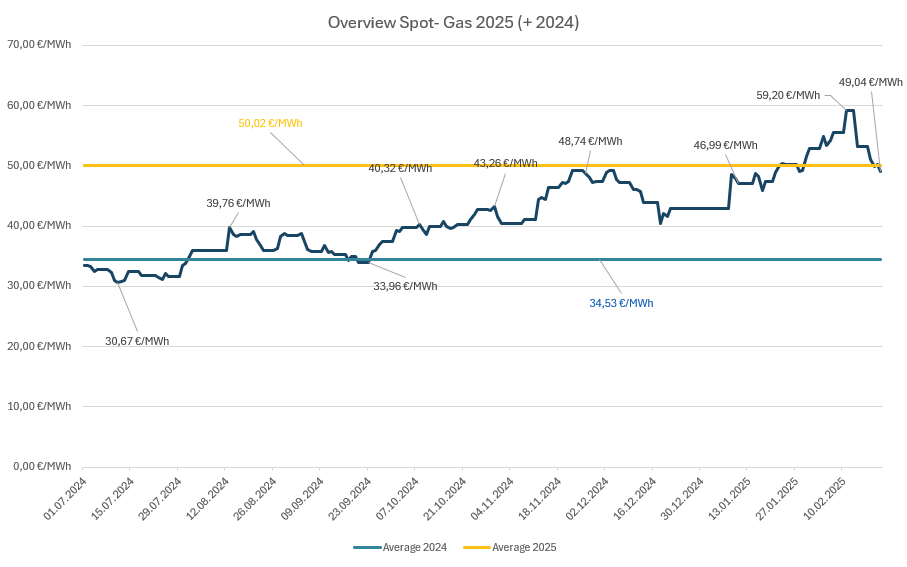Click the 33,96 €/MWh data label
This screenshot has height=567, width=907.
tap(405, 286)
